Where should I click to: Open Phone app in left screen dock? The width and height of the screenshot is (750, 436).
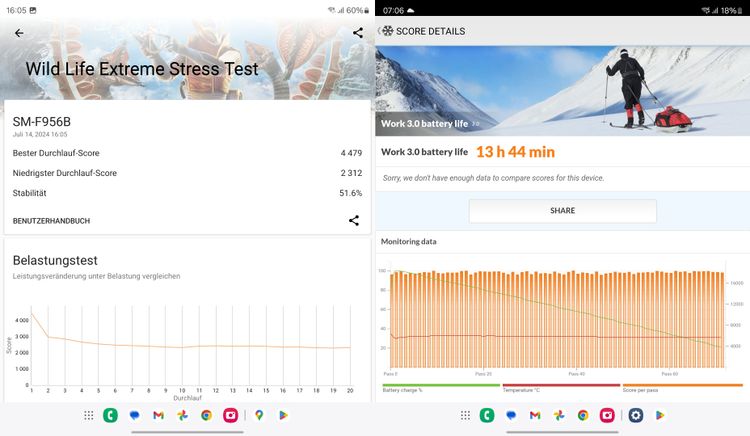click(110, 415)
